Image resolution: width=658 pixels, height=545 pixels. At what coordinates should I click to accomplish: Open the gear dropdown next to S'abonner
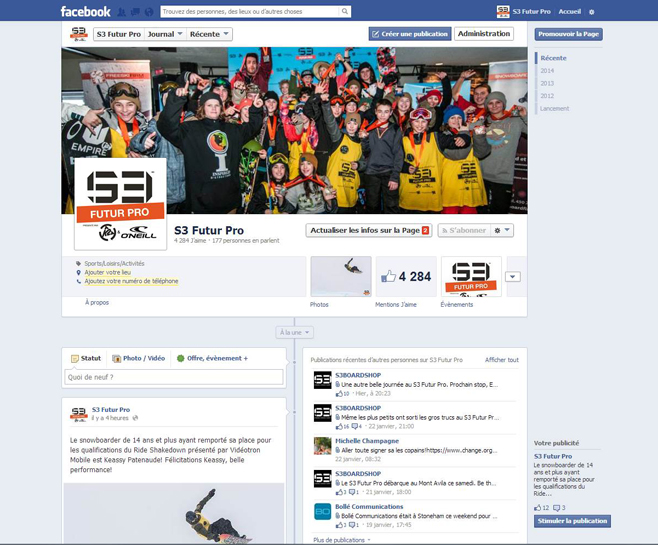(x=501, y=230)
